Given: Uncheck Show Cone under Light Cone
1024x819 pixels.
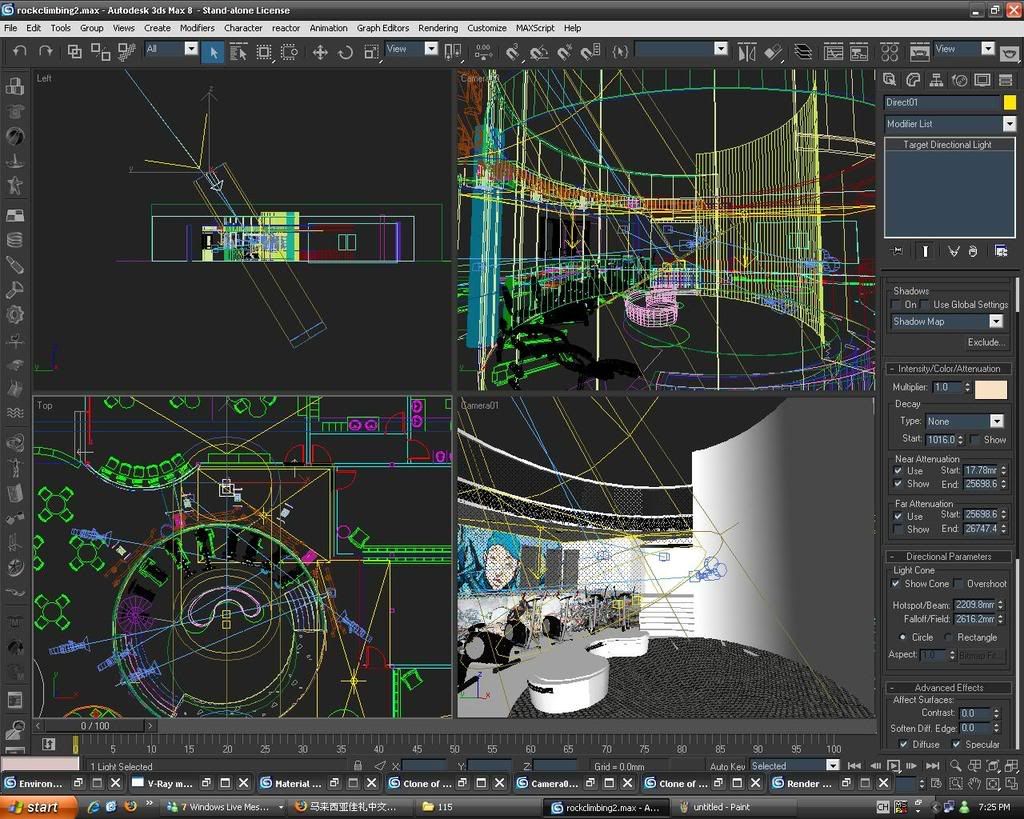Looking at the screenshot, I should pos(896,584).
